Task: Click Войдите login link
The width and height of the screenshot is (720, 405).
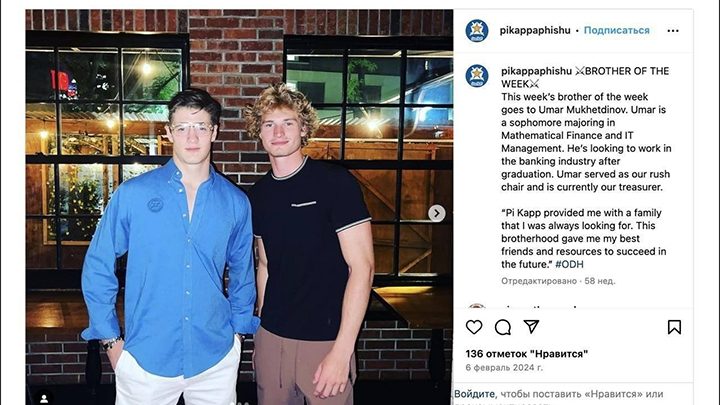Action: (474, 394)
